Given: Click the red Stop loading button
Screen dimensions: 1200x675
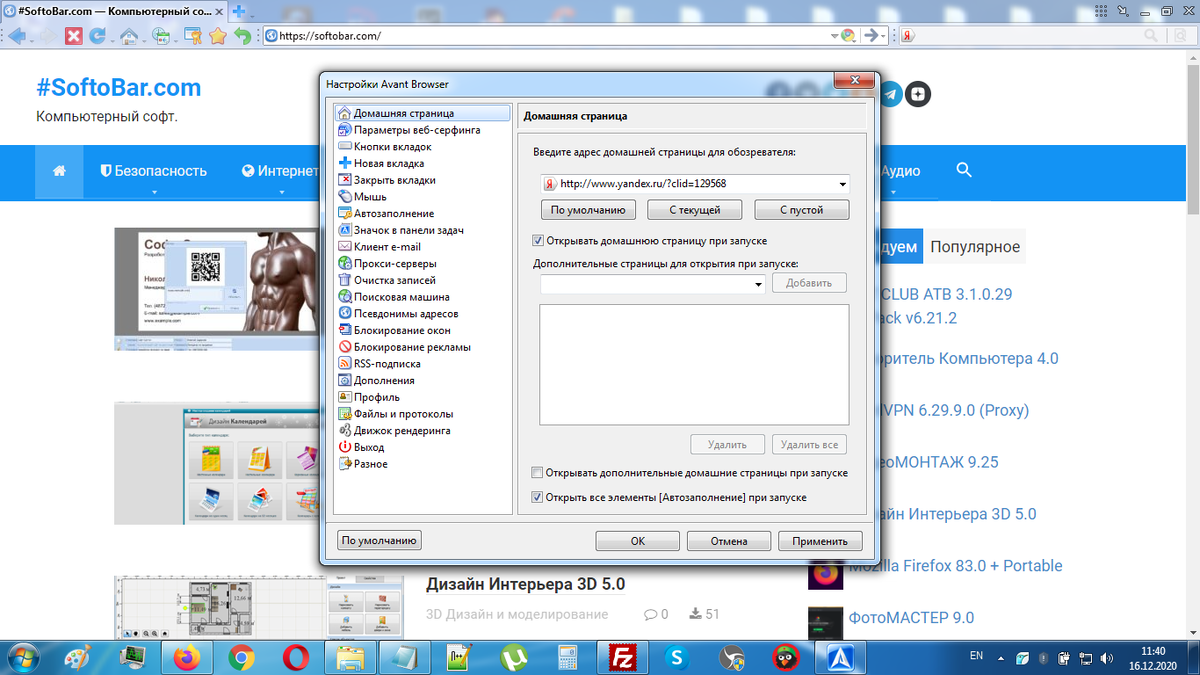Looking at the screenshot, I should 74,35.
